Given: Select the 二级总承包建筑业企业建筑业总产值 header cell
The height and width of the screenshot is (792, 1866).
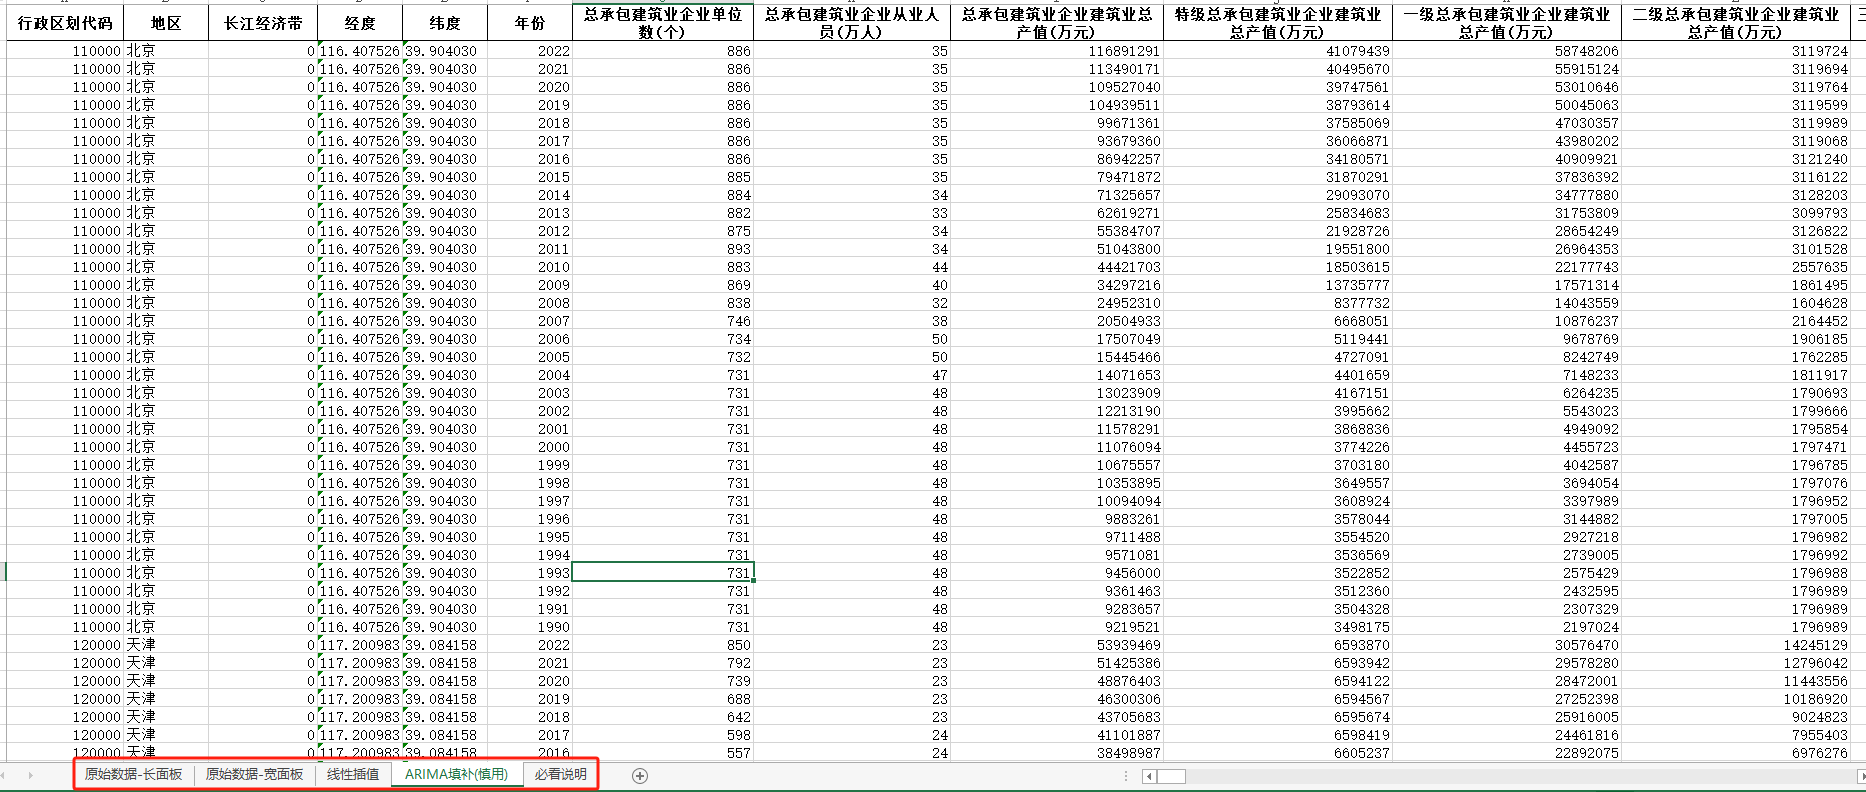Looking at the screenshot, I should (x=1736, y=23).
